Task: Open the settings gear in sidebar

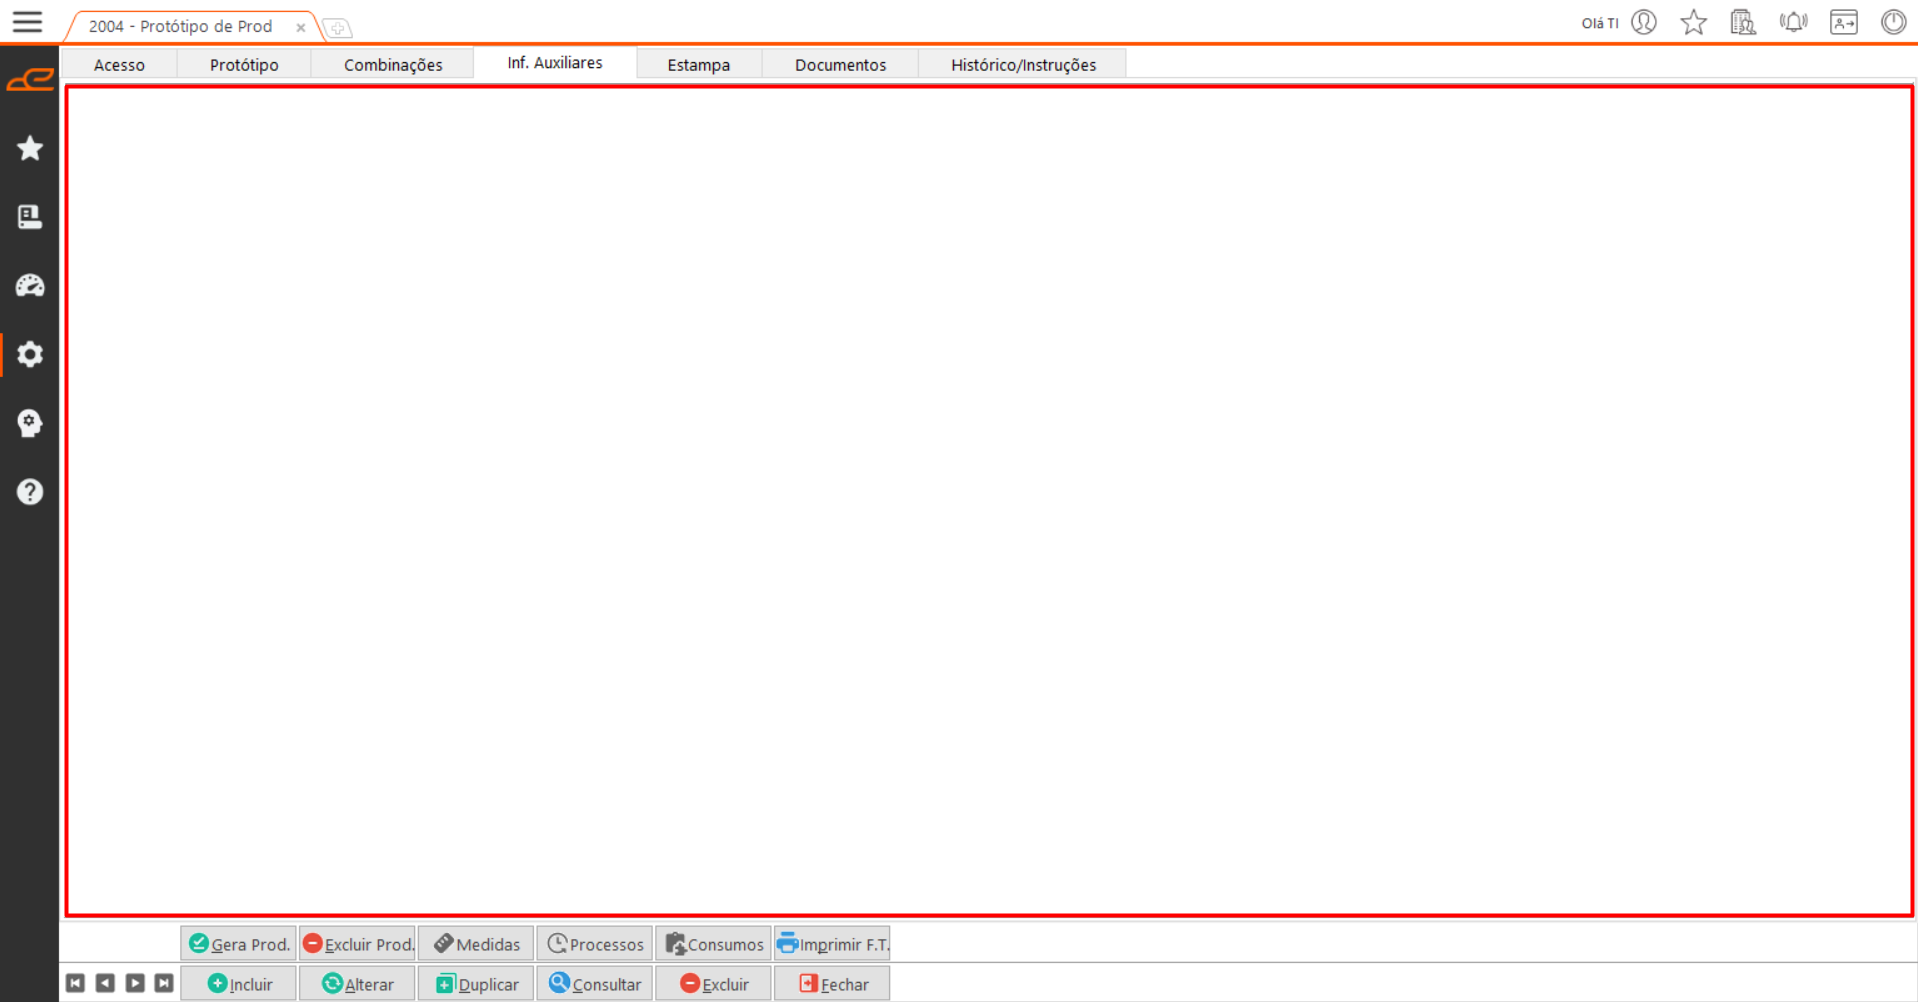Action: click(x=30, y=354)
